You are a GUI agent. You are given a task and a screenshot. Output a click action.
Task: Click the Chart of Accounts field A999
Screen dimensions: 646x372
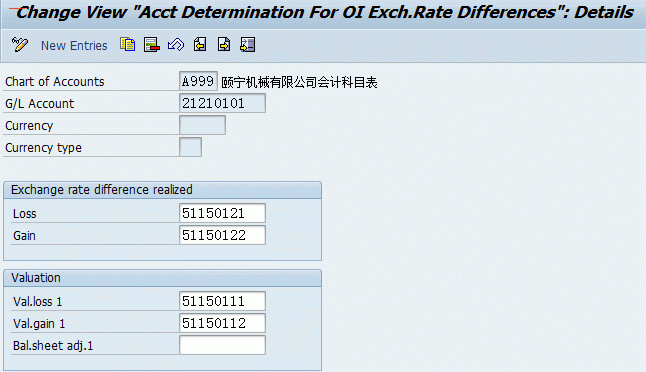(198, 81)
